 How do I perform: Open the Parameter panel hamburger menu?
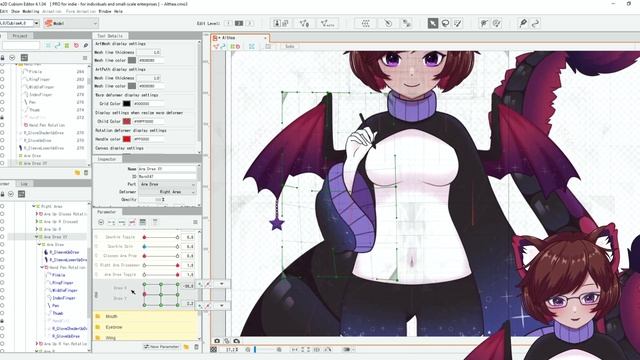point(195,222)
